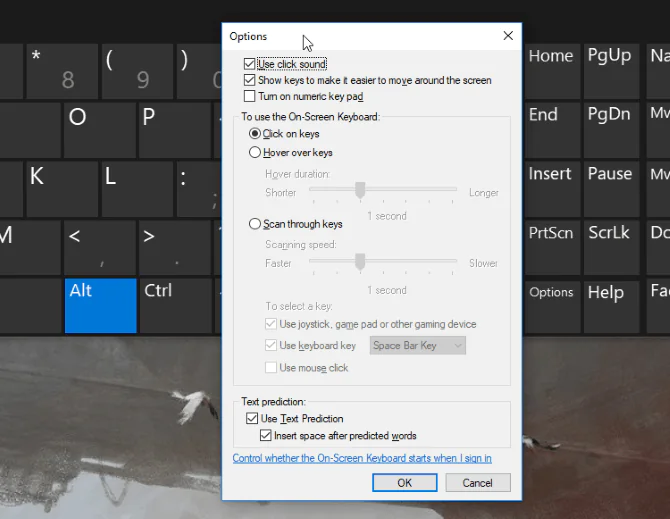
Task: Click the PgUp key on on-screen keyboard
Action: [x=611, y=71]
